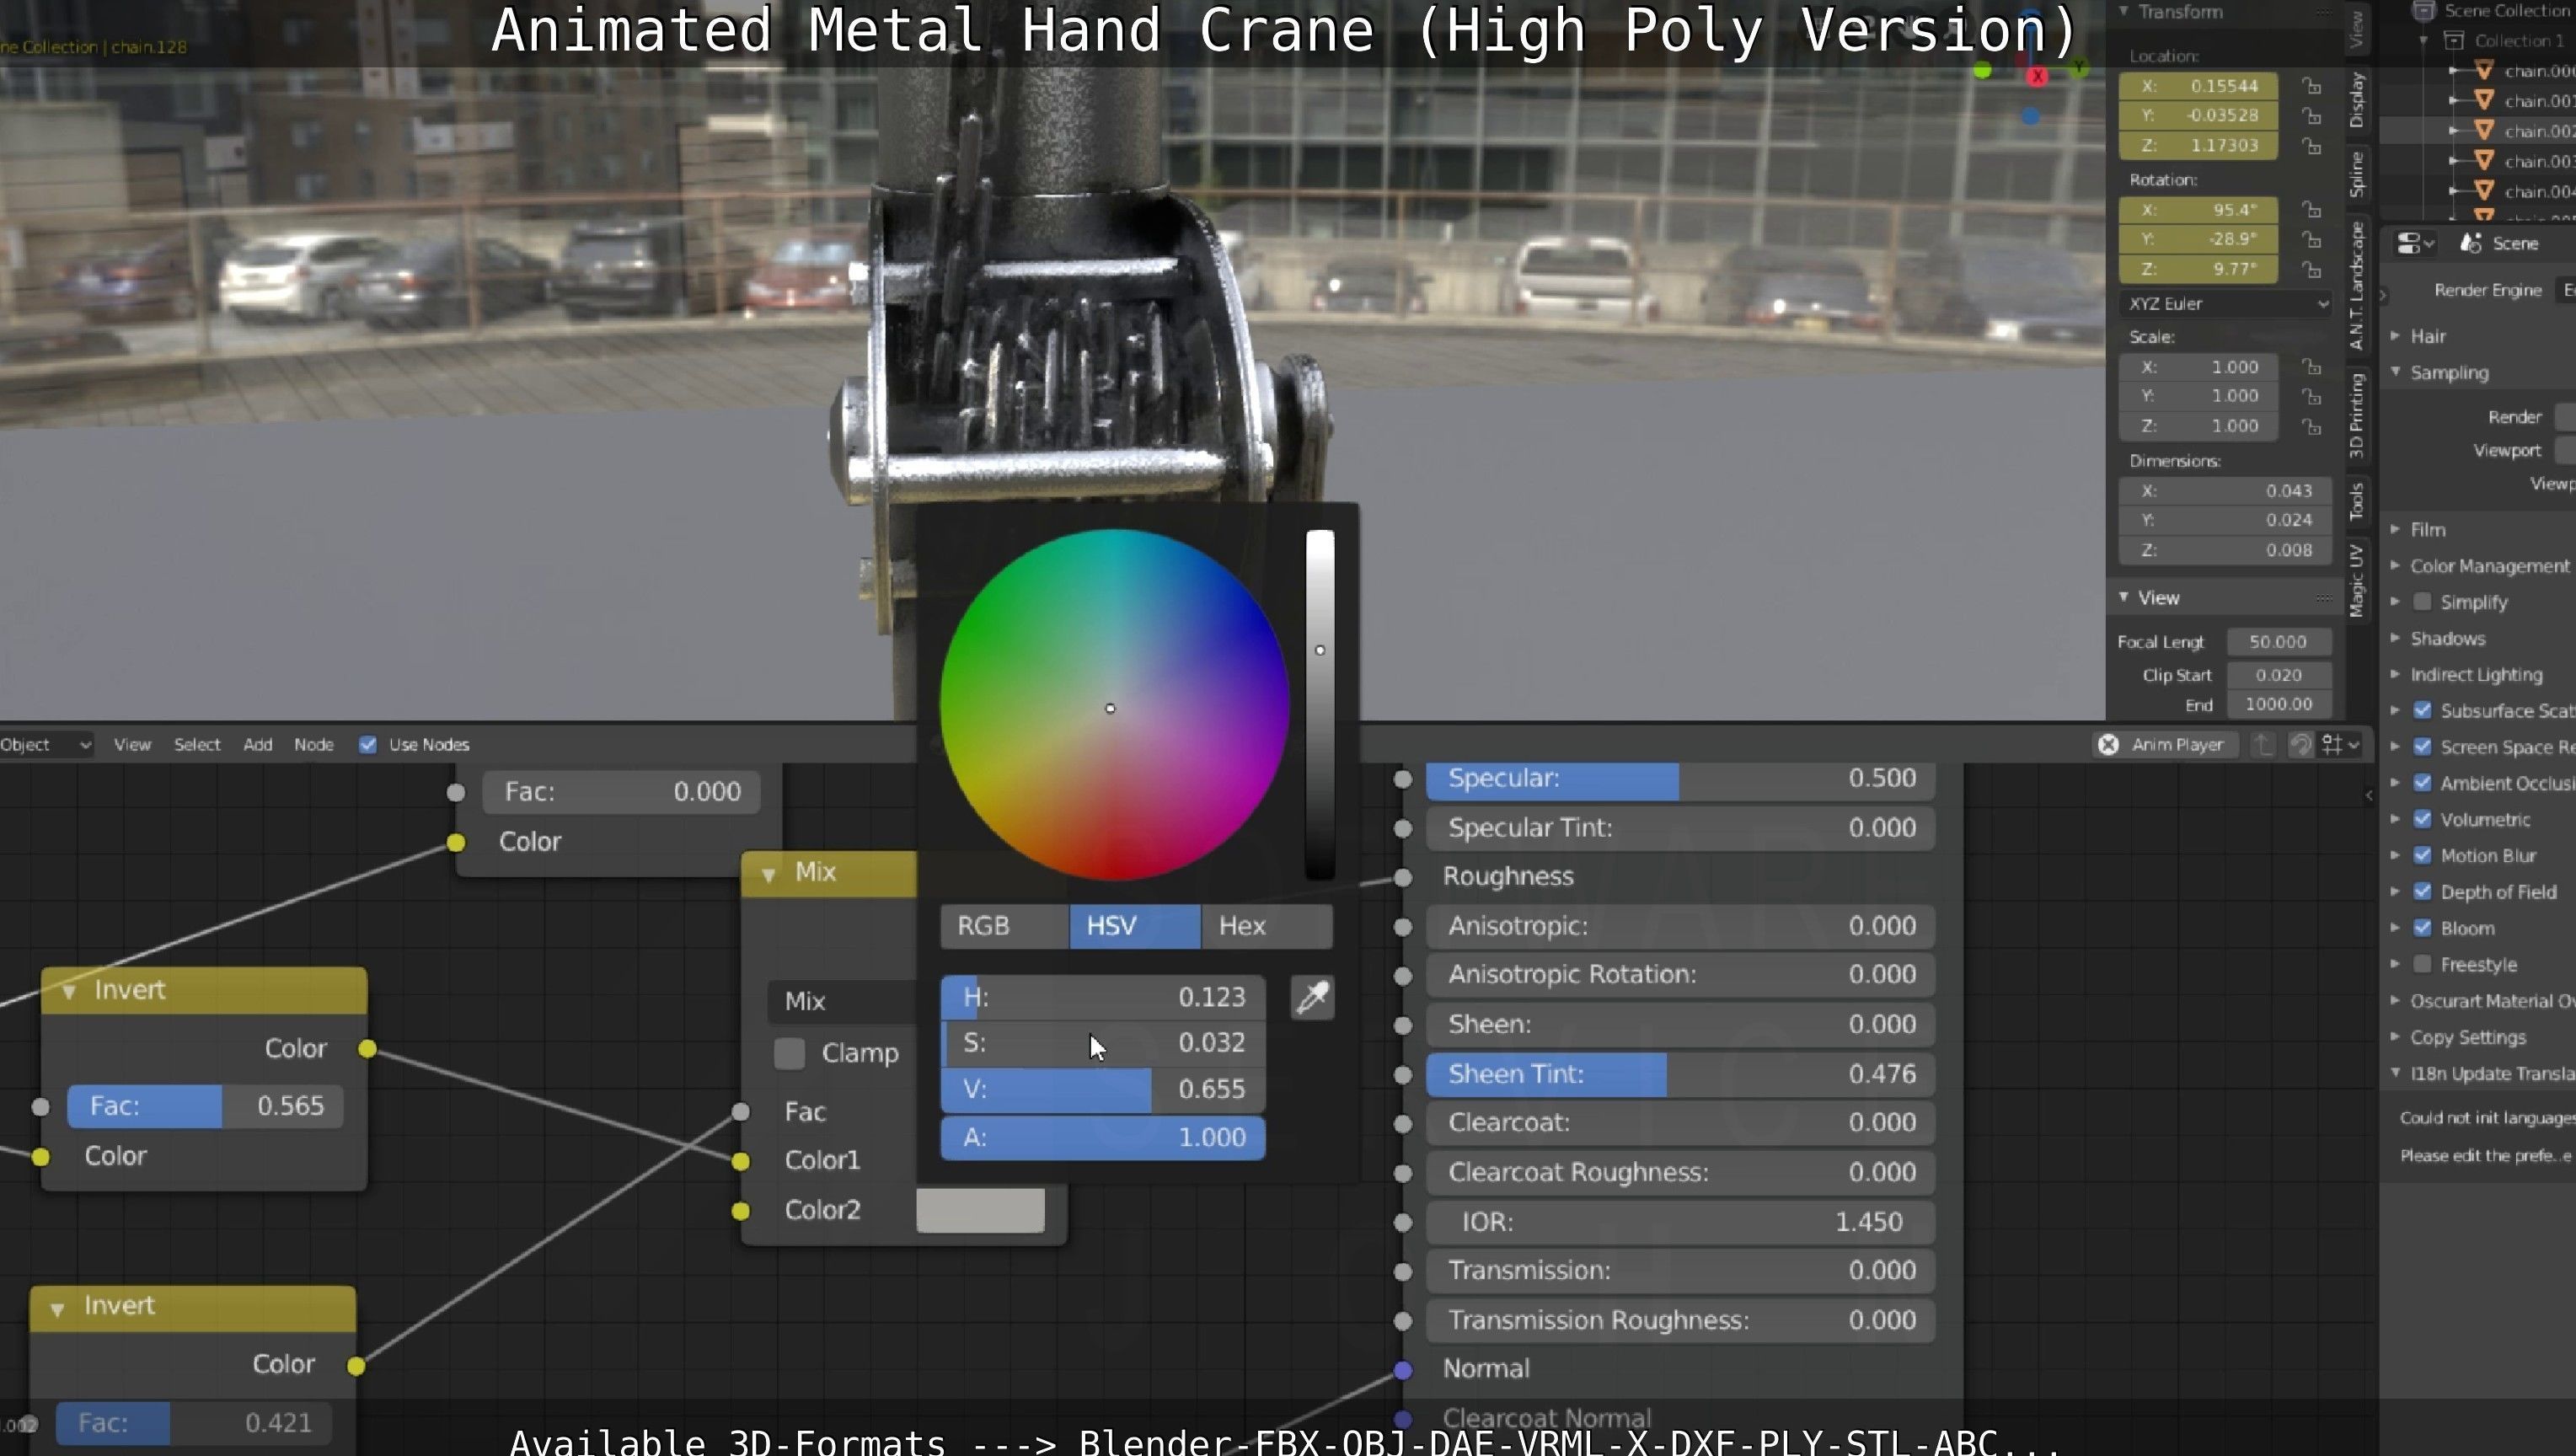Click the parent node tree arrow icon
This screenshot has height=1456, width=2576.
click(2263, 745)
